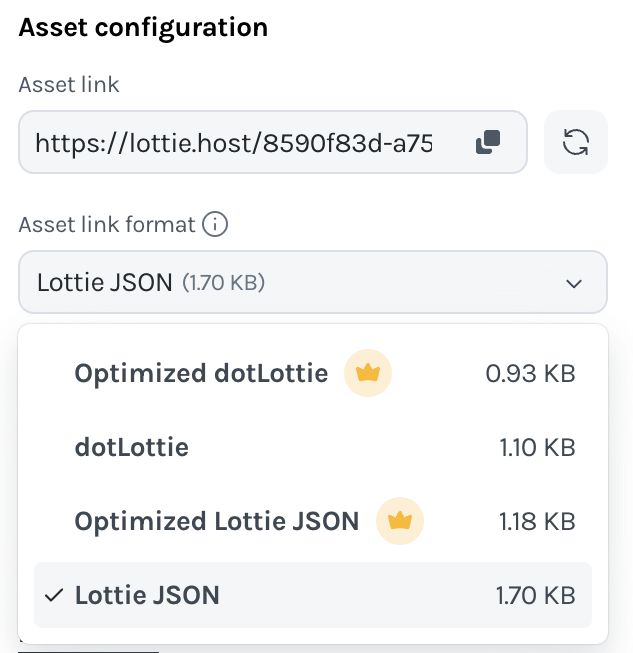Viewport: 633px width, 653px height.
Task: Click the Asset link label
Action: pyautogui.click(x=69, y=85)
